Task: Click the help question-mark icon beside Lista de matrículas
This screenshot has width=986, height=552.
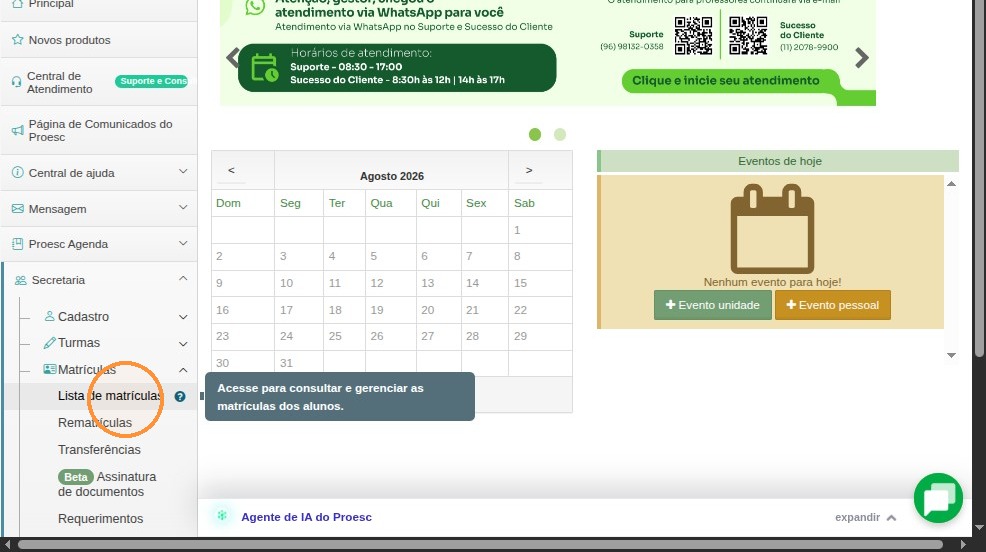Action: 180,396
